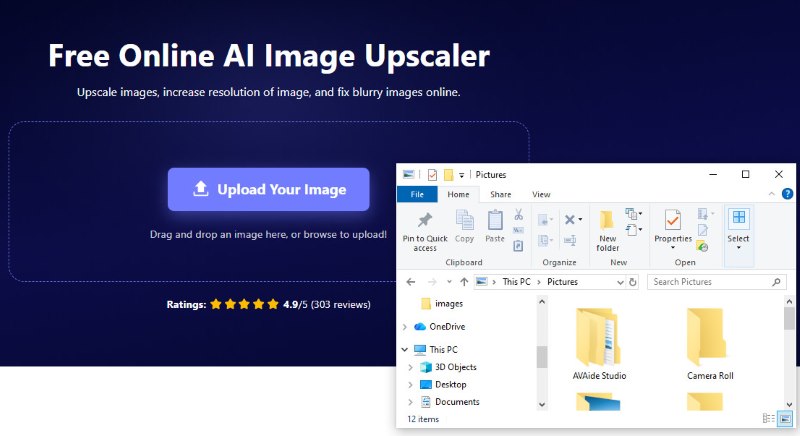Click the red X Delete icon
Viewport: 800px width, 436px height.
(x=570, y=220)
